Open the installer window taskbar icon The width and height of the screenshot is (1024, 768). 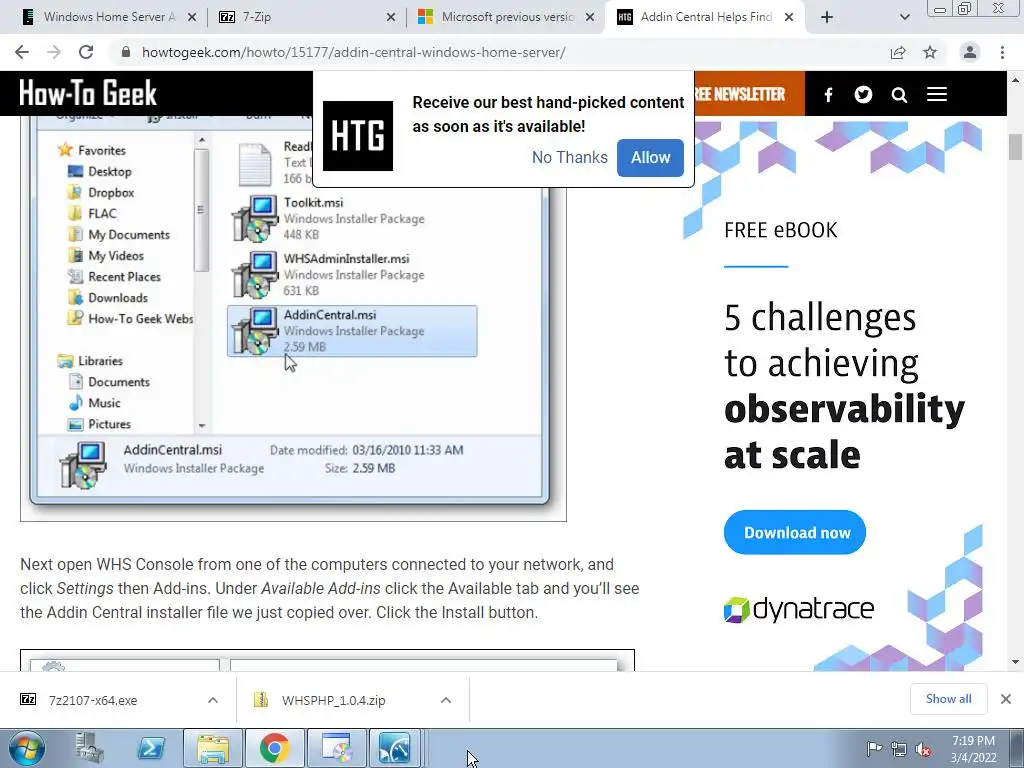(336, 748)
